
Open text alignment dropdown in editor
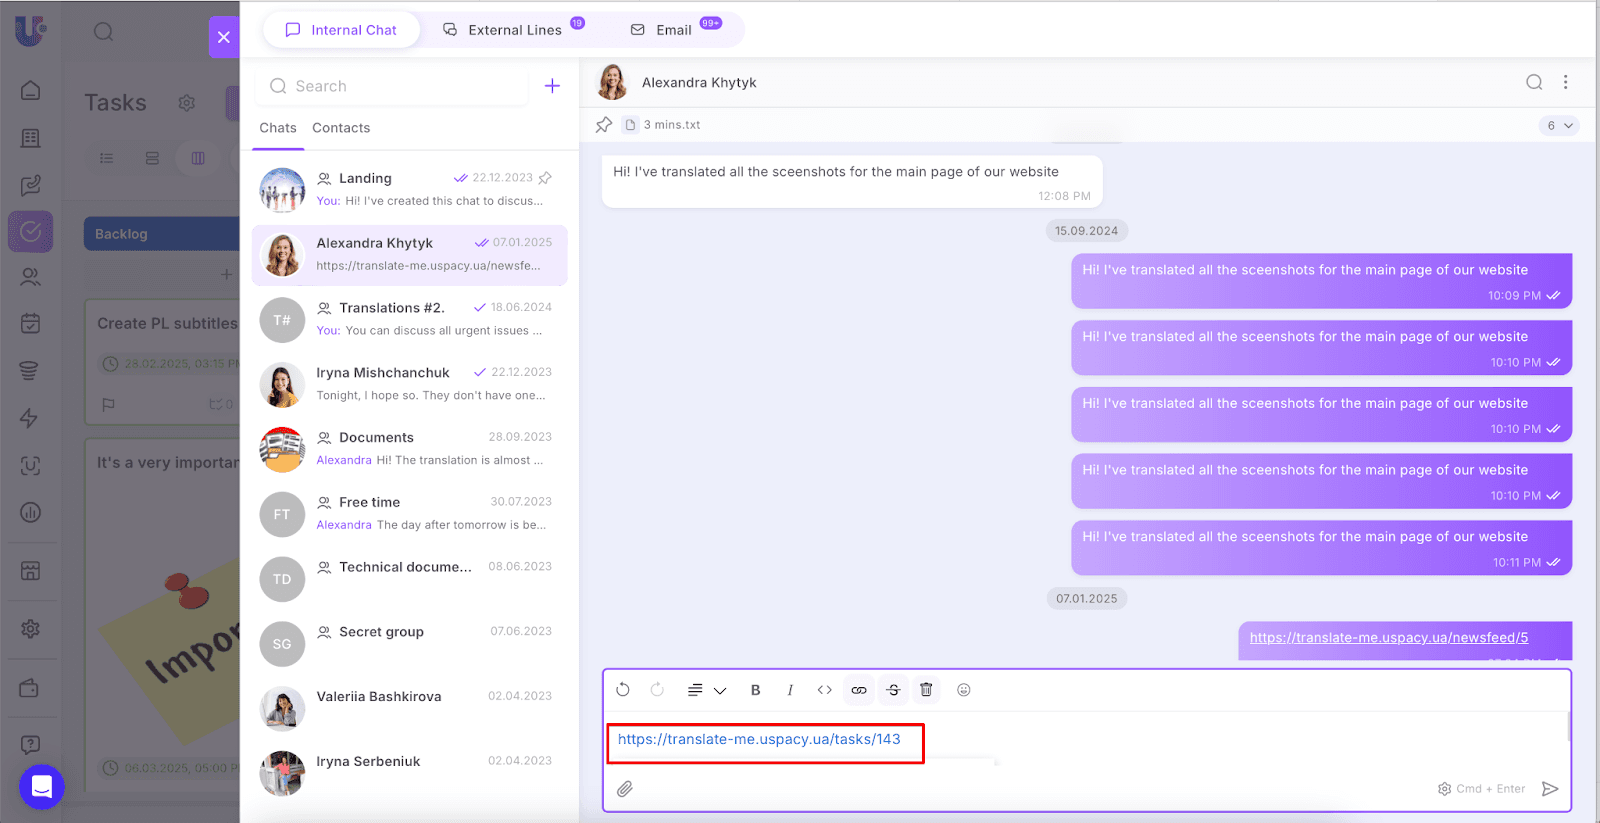706,690
